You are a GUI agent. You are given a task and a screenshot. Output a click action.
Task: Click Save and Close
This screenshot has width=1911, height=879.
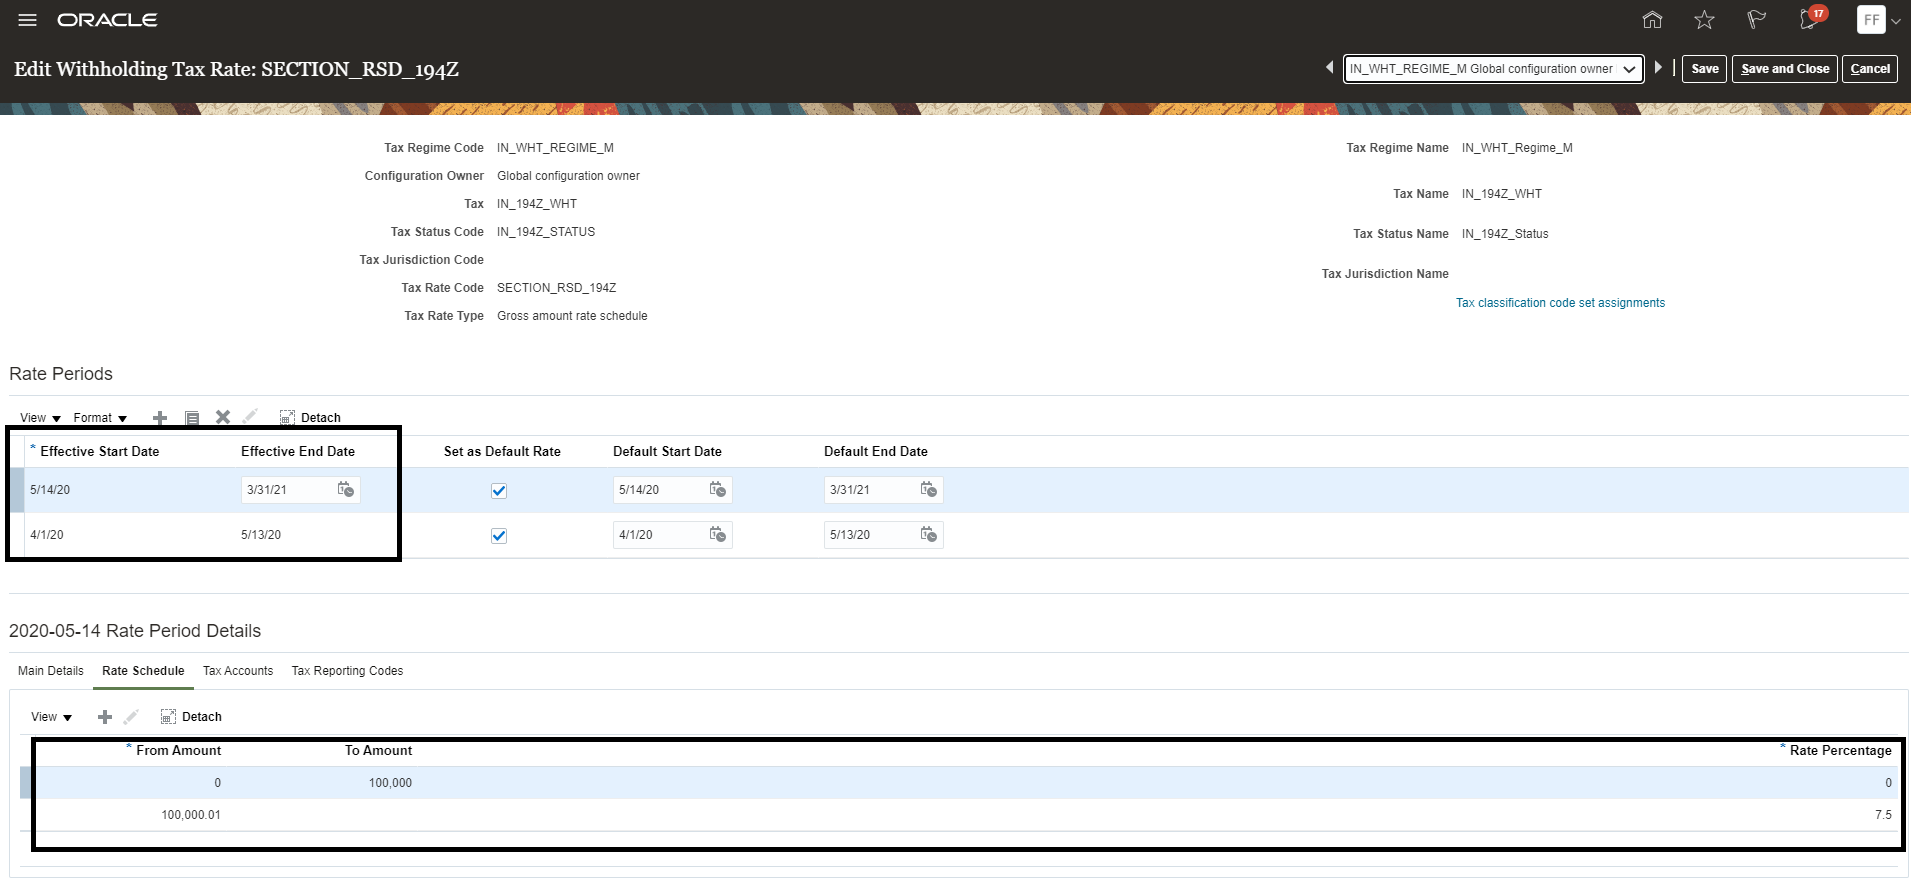click(x=1784, y=69)
